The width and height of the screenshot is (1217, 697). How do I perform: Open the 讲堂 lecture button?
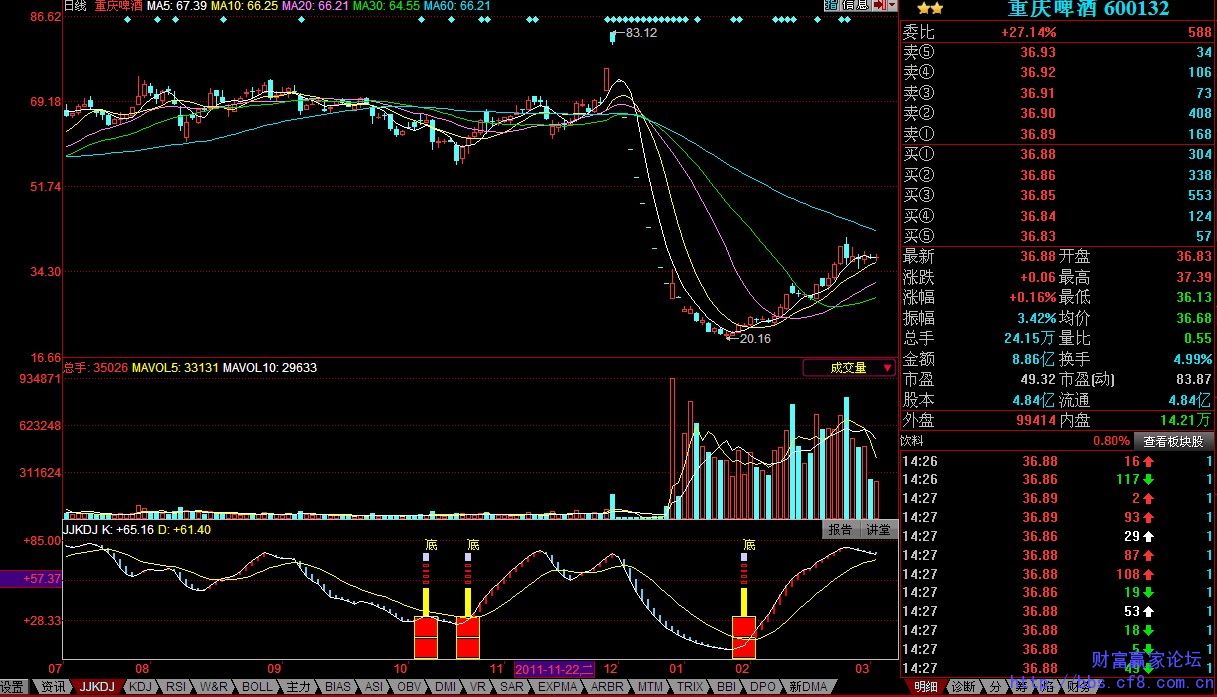coord(878,530)
